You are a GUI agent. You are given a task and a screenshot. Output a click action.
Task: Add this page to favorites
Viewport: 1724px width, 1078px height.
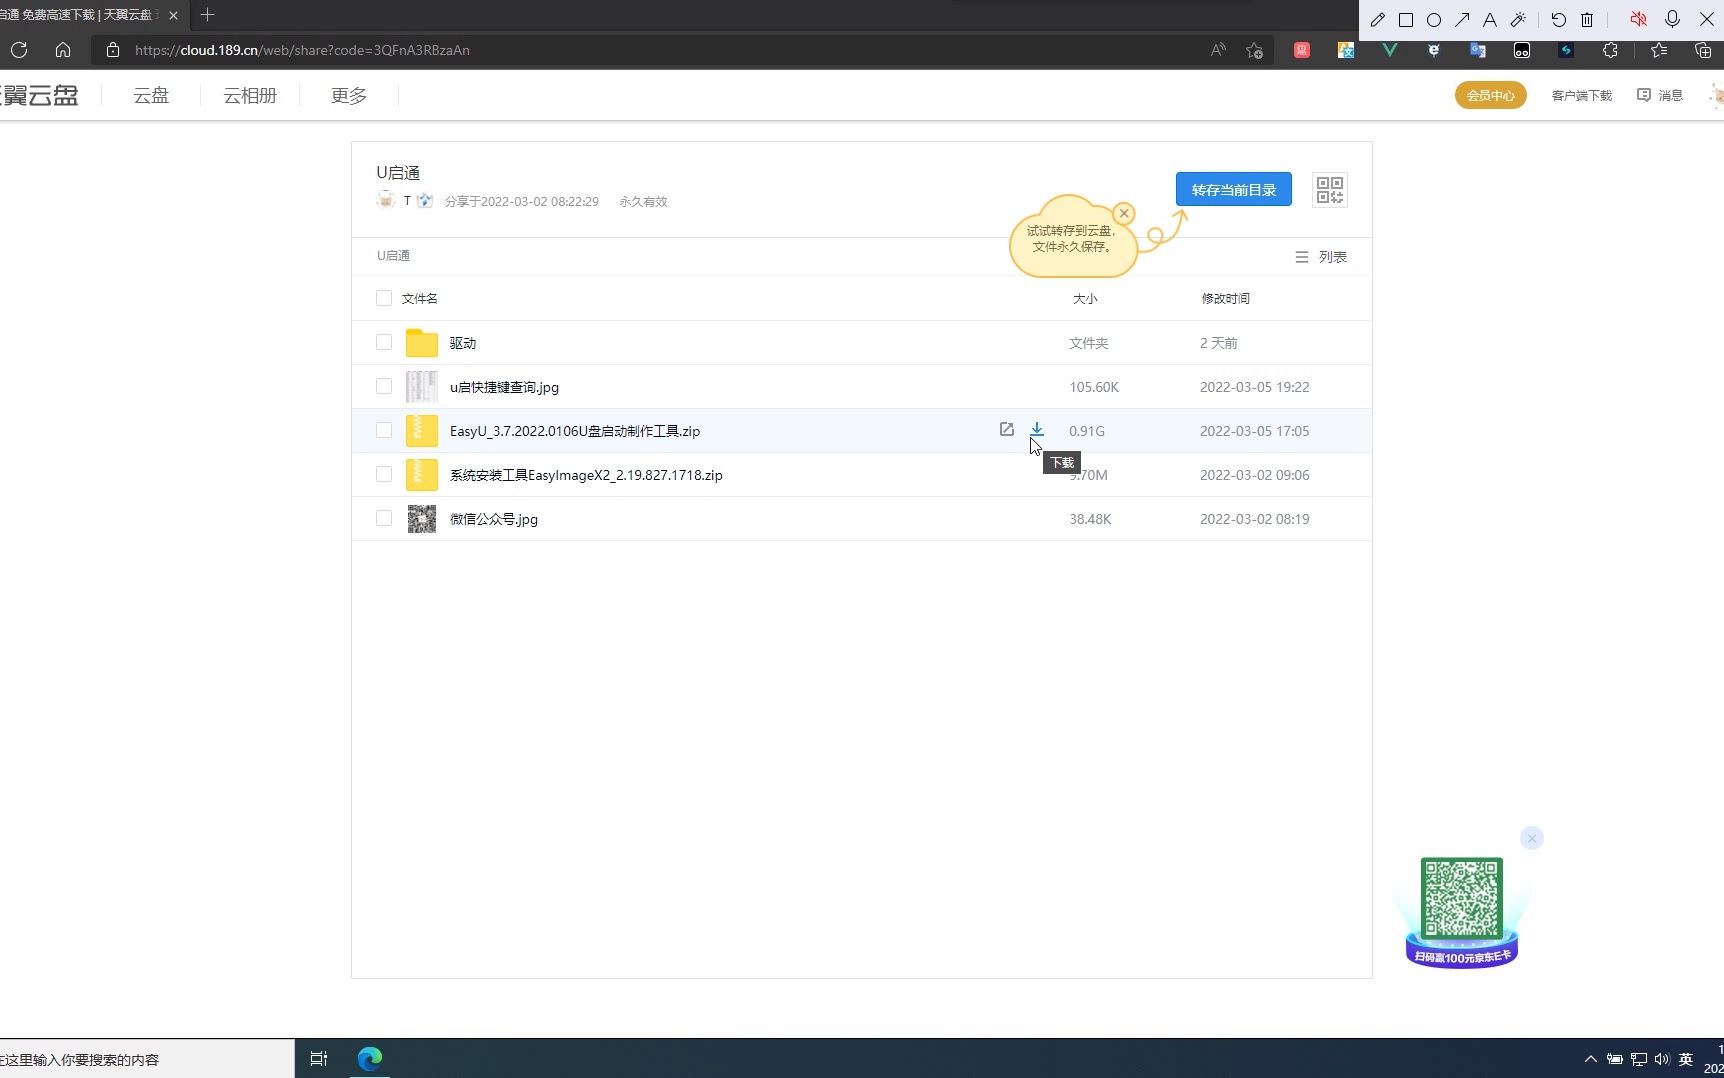1255,50
